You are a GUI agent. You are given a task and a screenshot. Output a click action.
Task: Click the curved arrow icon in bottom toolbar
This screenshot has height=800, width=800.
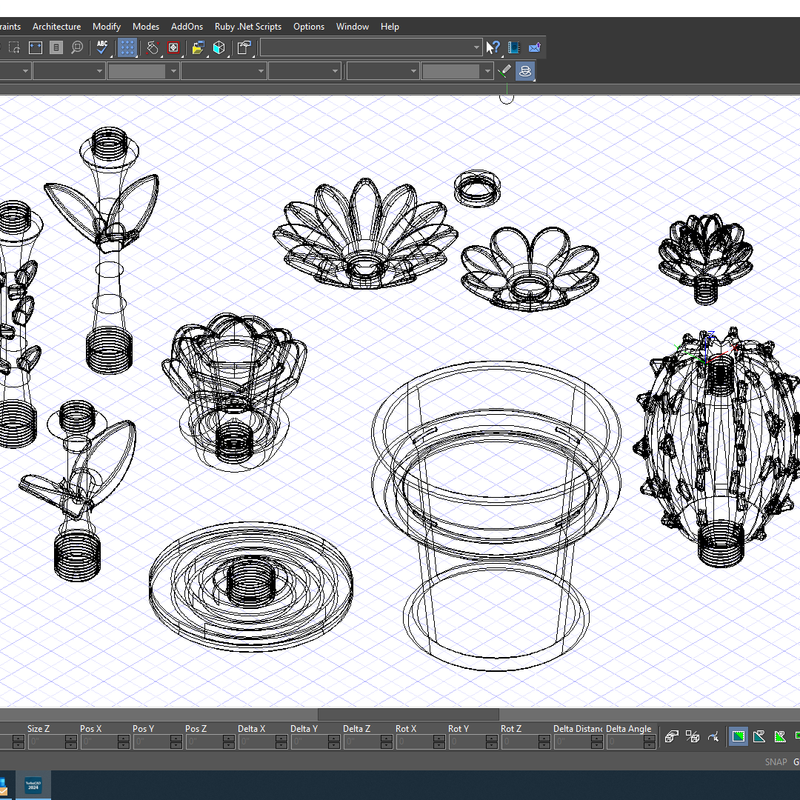pyautogui.click(x=713, y=736)
